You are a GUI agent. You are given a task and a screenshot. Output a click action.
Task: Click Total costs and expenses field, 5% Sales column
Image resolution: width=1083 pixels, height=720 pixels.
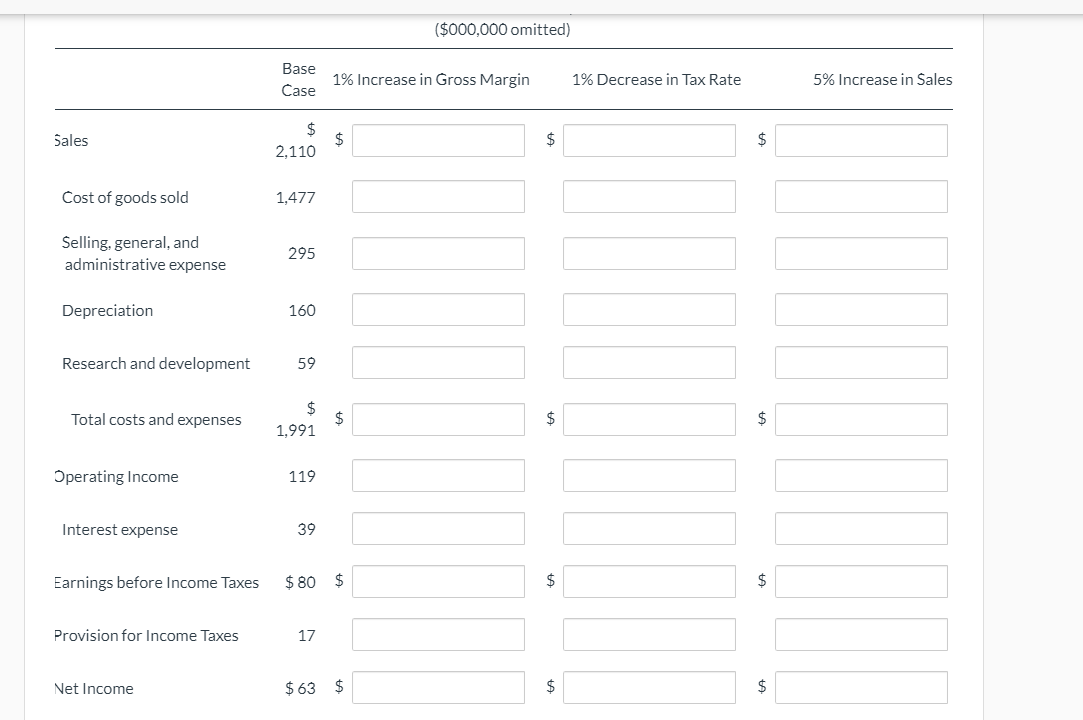pos(861,419)
